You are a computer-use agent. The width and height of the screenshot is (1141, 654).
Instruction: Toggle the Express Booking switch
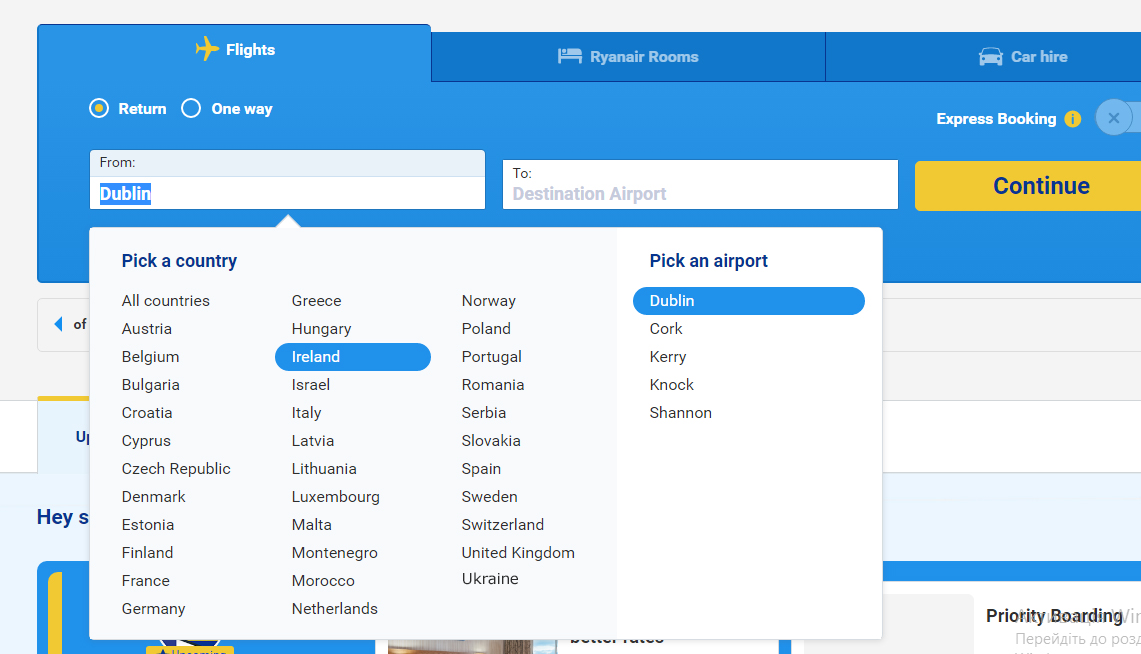click(1118, 118)
